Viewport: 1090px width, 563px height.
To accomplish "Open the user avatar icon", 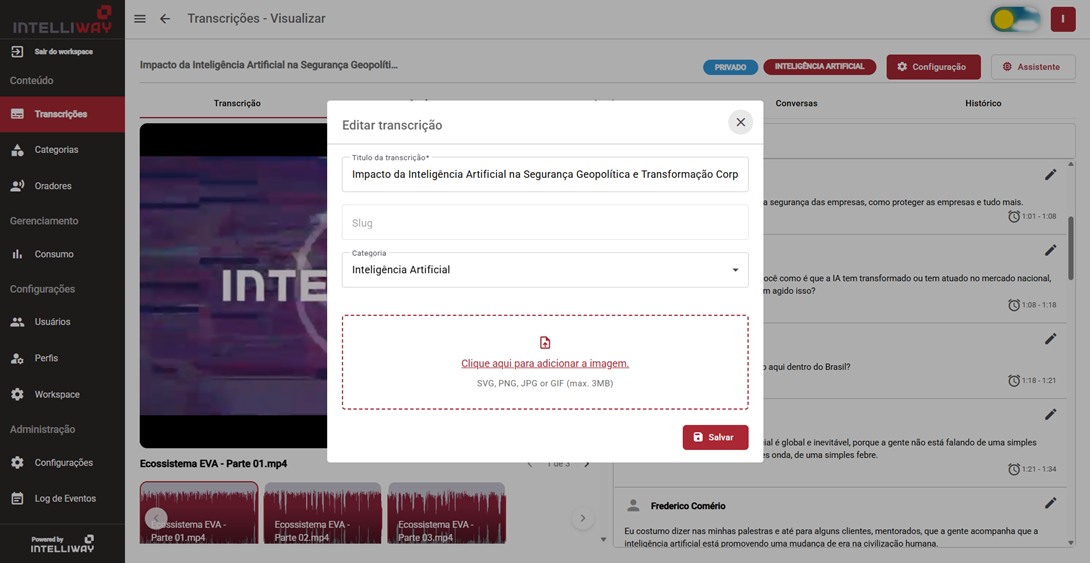I will pos(1062,19).
